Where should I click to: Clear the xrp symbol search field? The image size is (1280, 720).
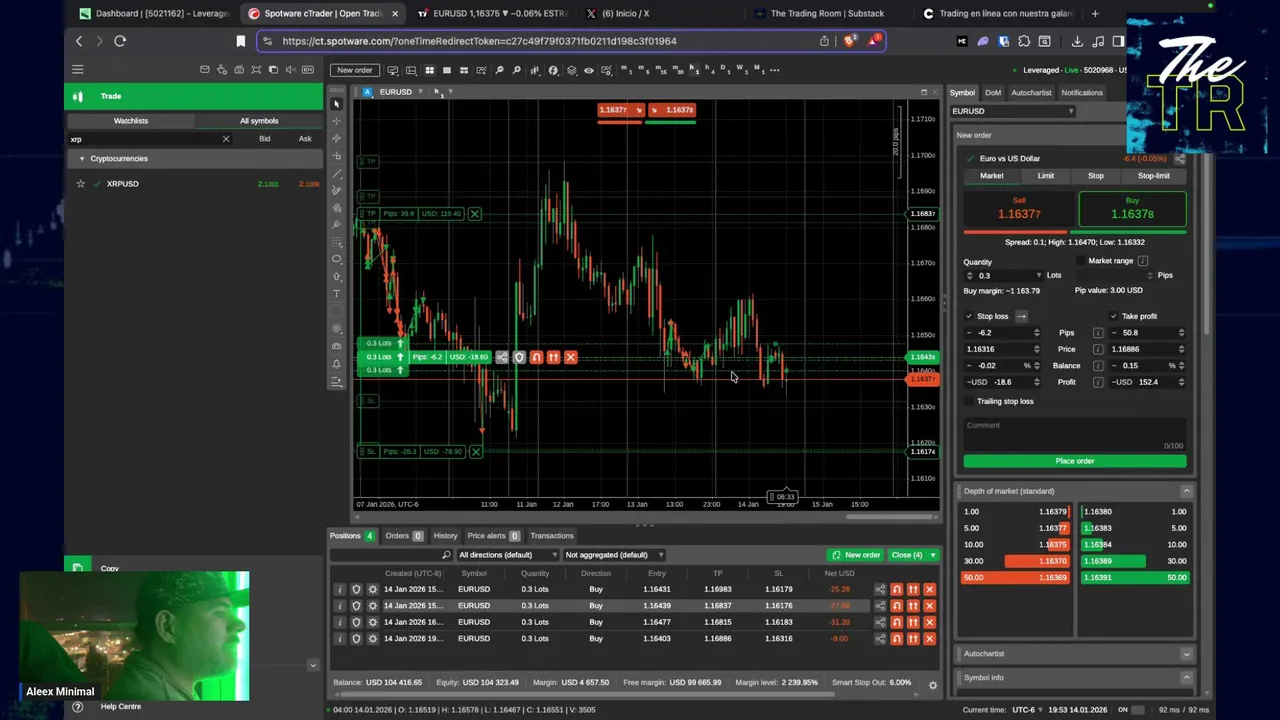click(226, 139)
